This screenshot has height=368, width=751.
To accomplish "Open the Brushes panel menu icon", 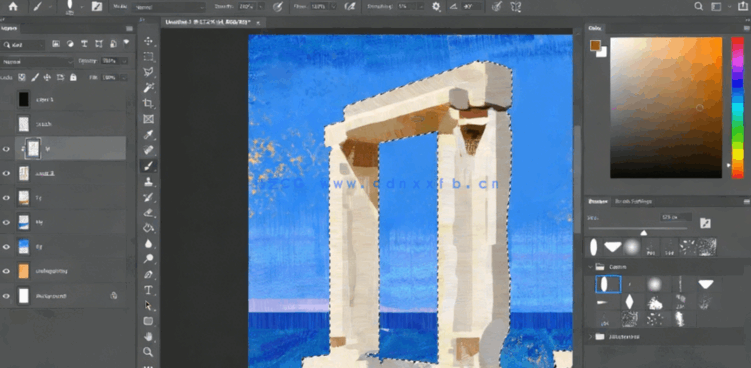I will coord(746,202).
